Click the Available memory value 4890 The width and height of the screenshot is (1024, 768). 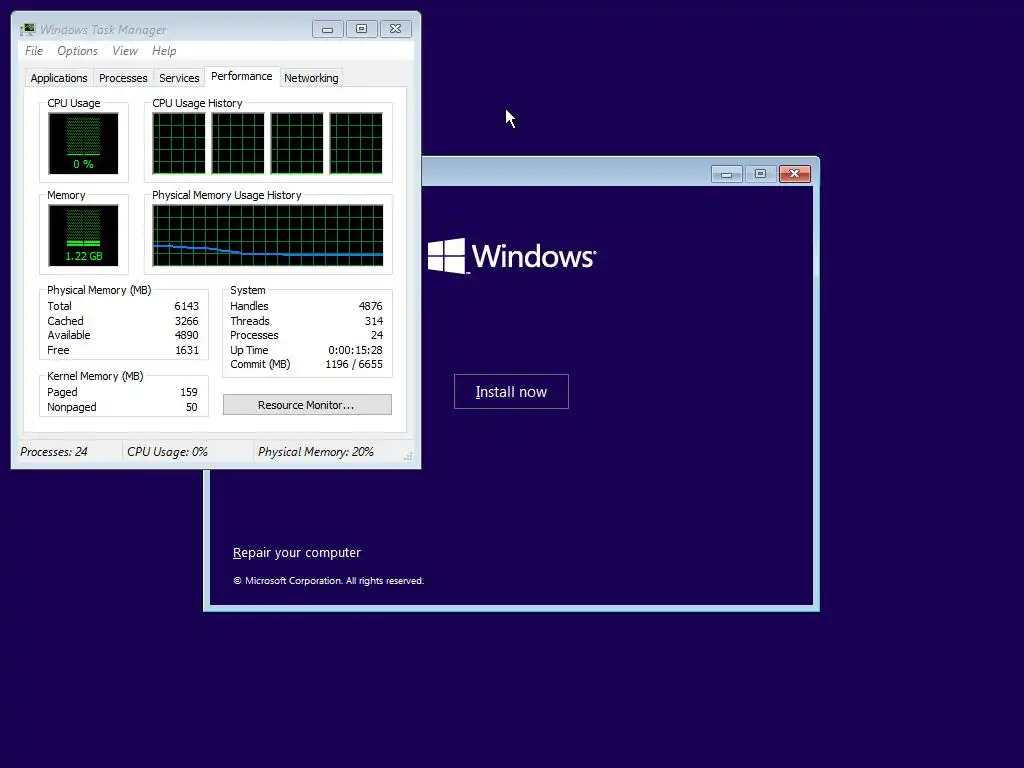(186, 336)
